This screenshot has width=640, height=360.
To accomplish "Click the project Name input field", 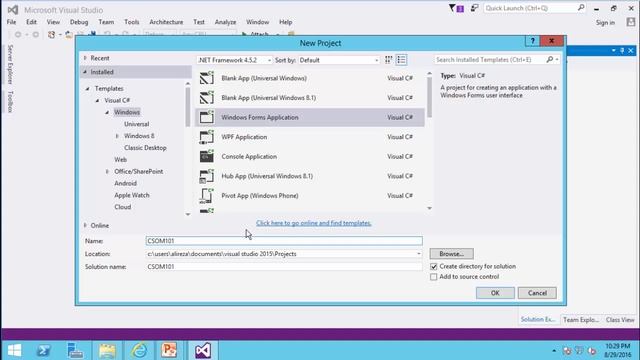I will [284, 241].
